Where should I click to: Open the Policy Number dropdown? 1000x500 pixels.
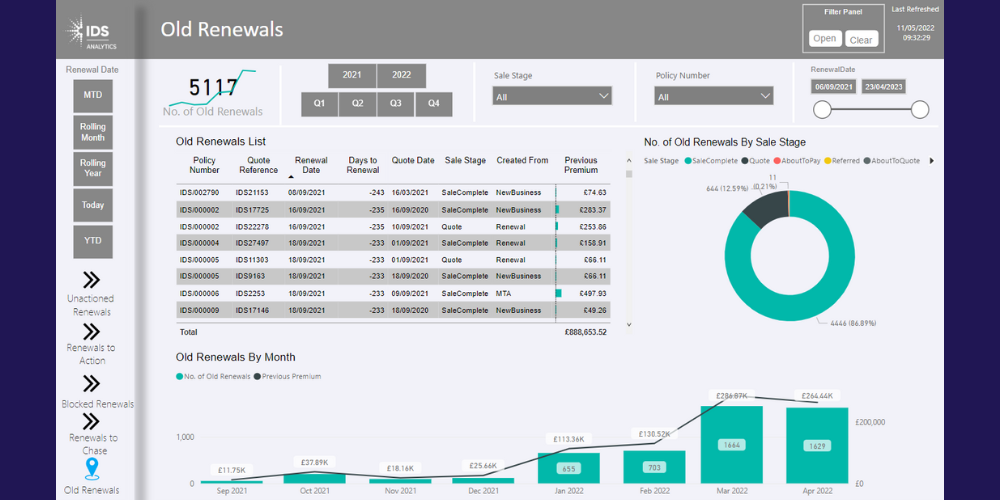(x=714, y=97)
